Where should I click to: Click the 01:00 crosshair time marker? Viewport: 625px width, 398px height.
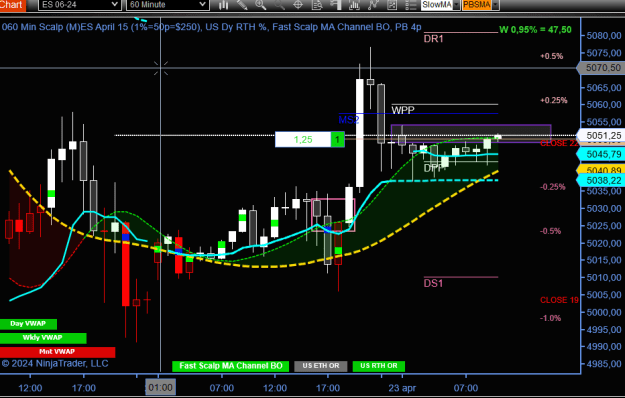(x=160, y=387)
